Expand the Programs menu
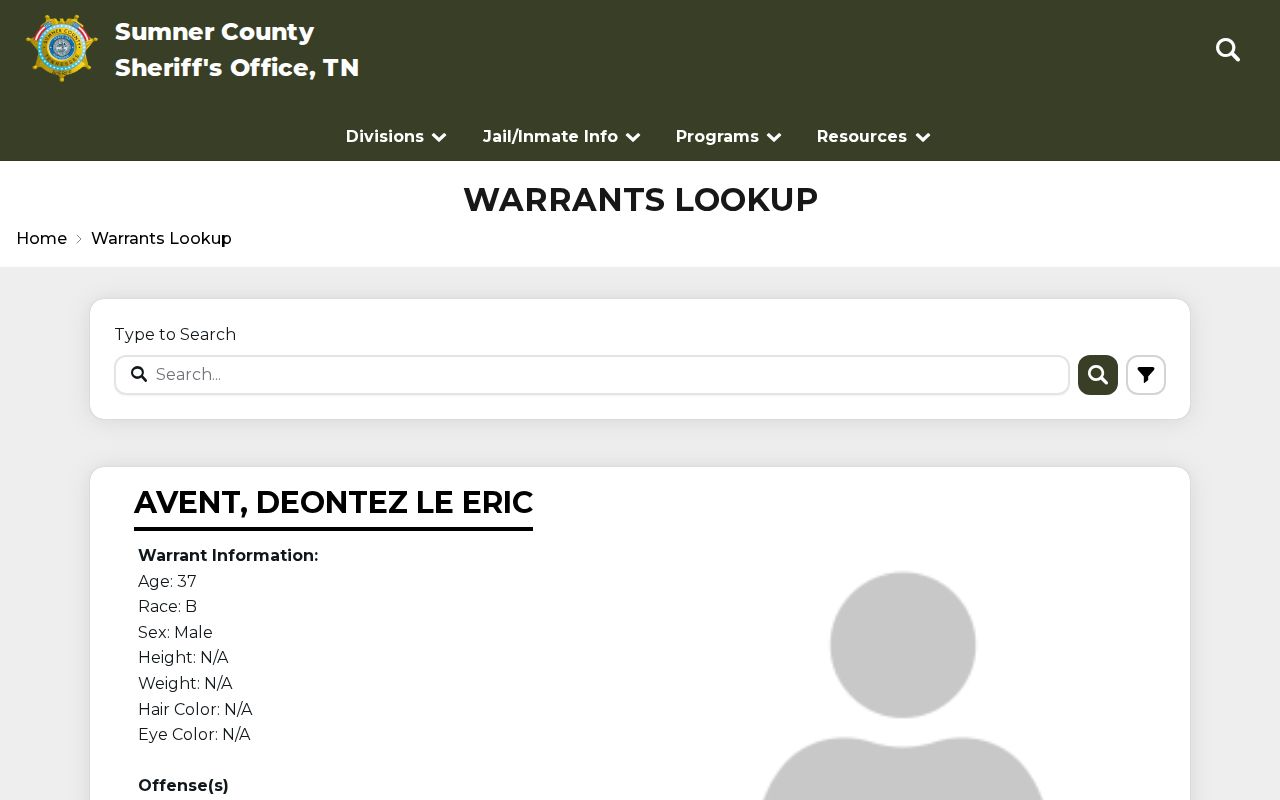This screenshot has height=800, width=1280. click(728, 137)
